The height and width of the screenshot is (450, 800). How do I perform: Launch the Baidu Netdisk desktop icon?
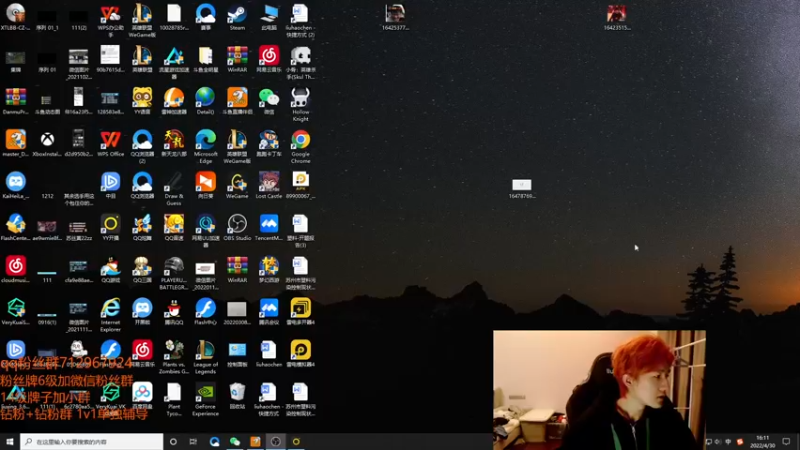point(142,392)
